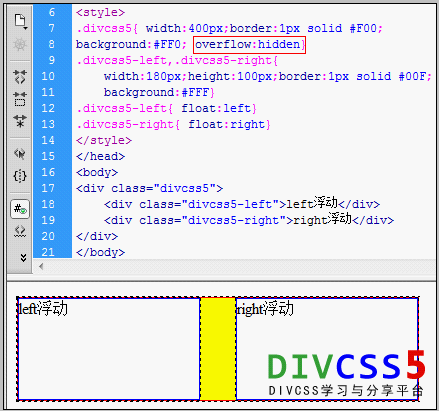Screen dimensions: 440x412
Task: Click the Show Code Navigator wheel icon
Action: 20,45
